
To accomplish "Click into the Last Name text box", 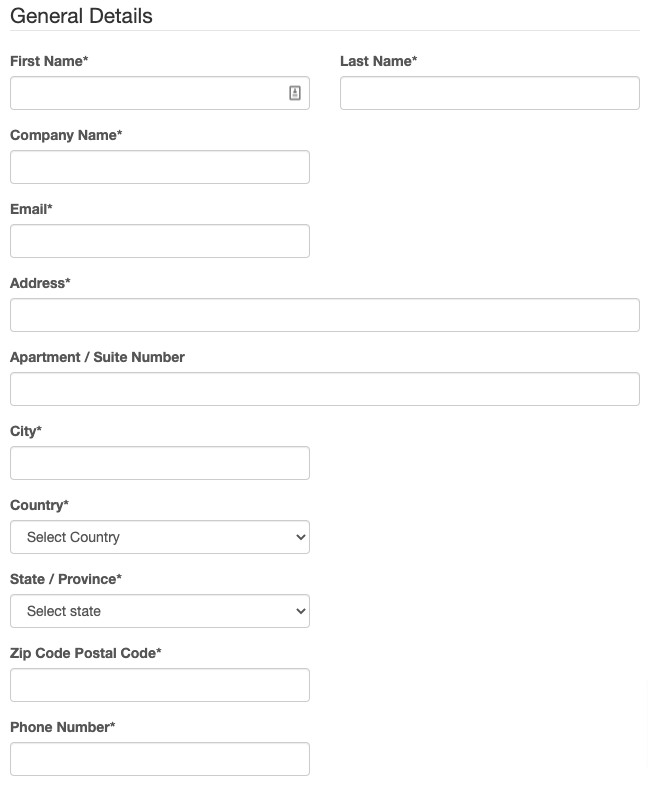I will pyautogui.click(x=489, y=93).
